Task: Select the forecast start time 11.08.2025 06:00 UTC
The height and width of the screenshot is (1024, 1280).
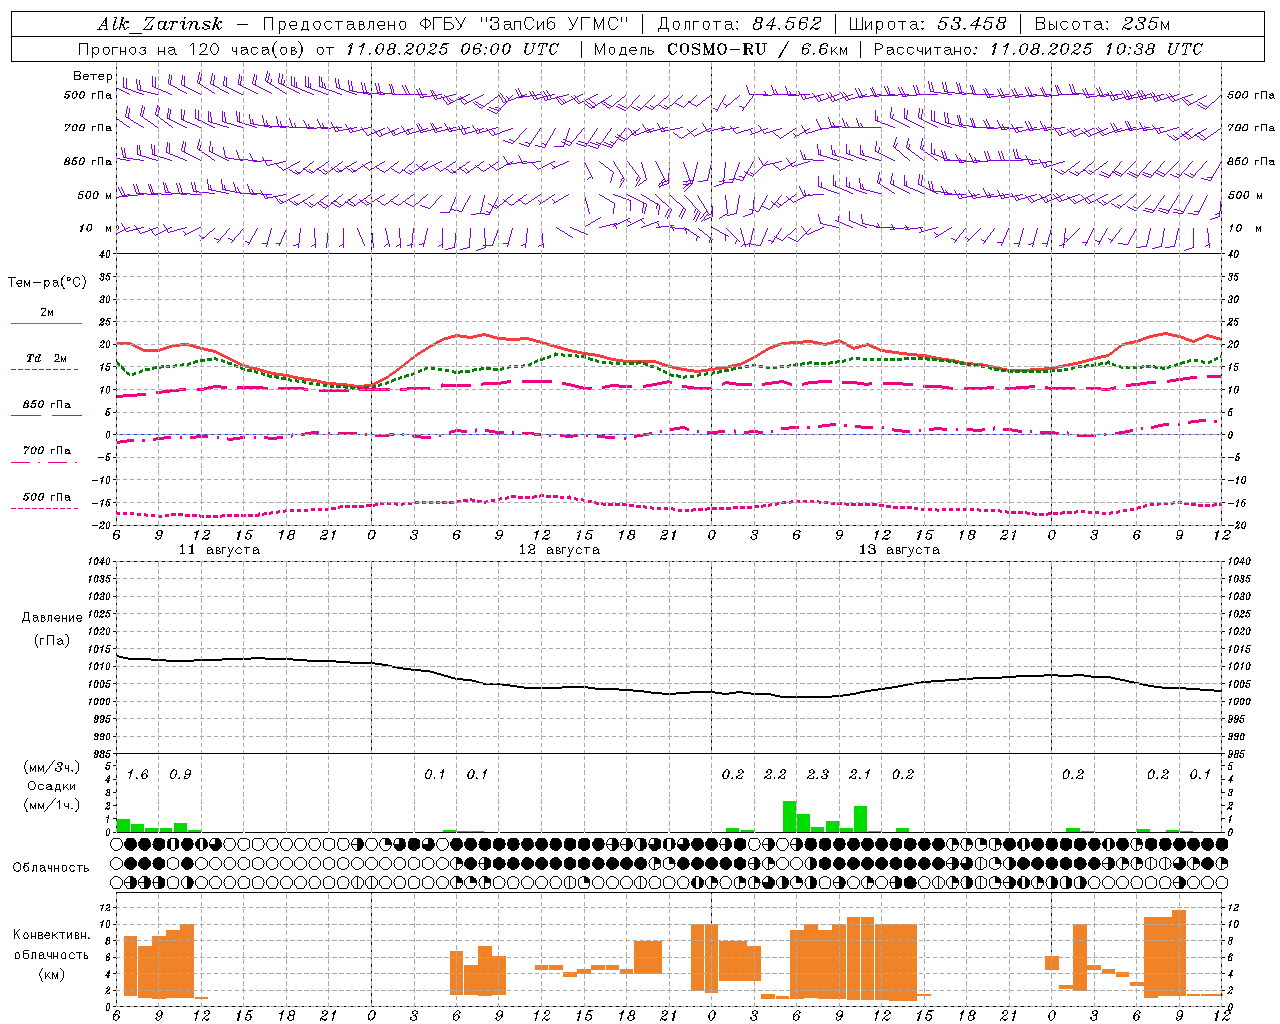Action: tap(452, 49)
